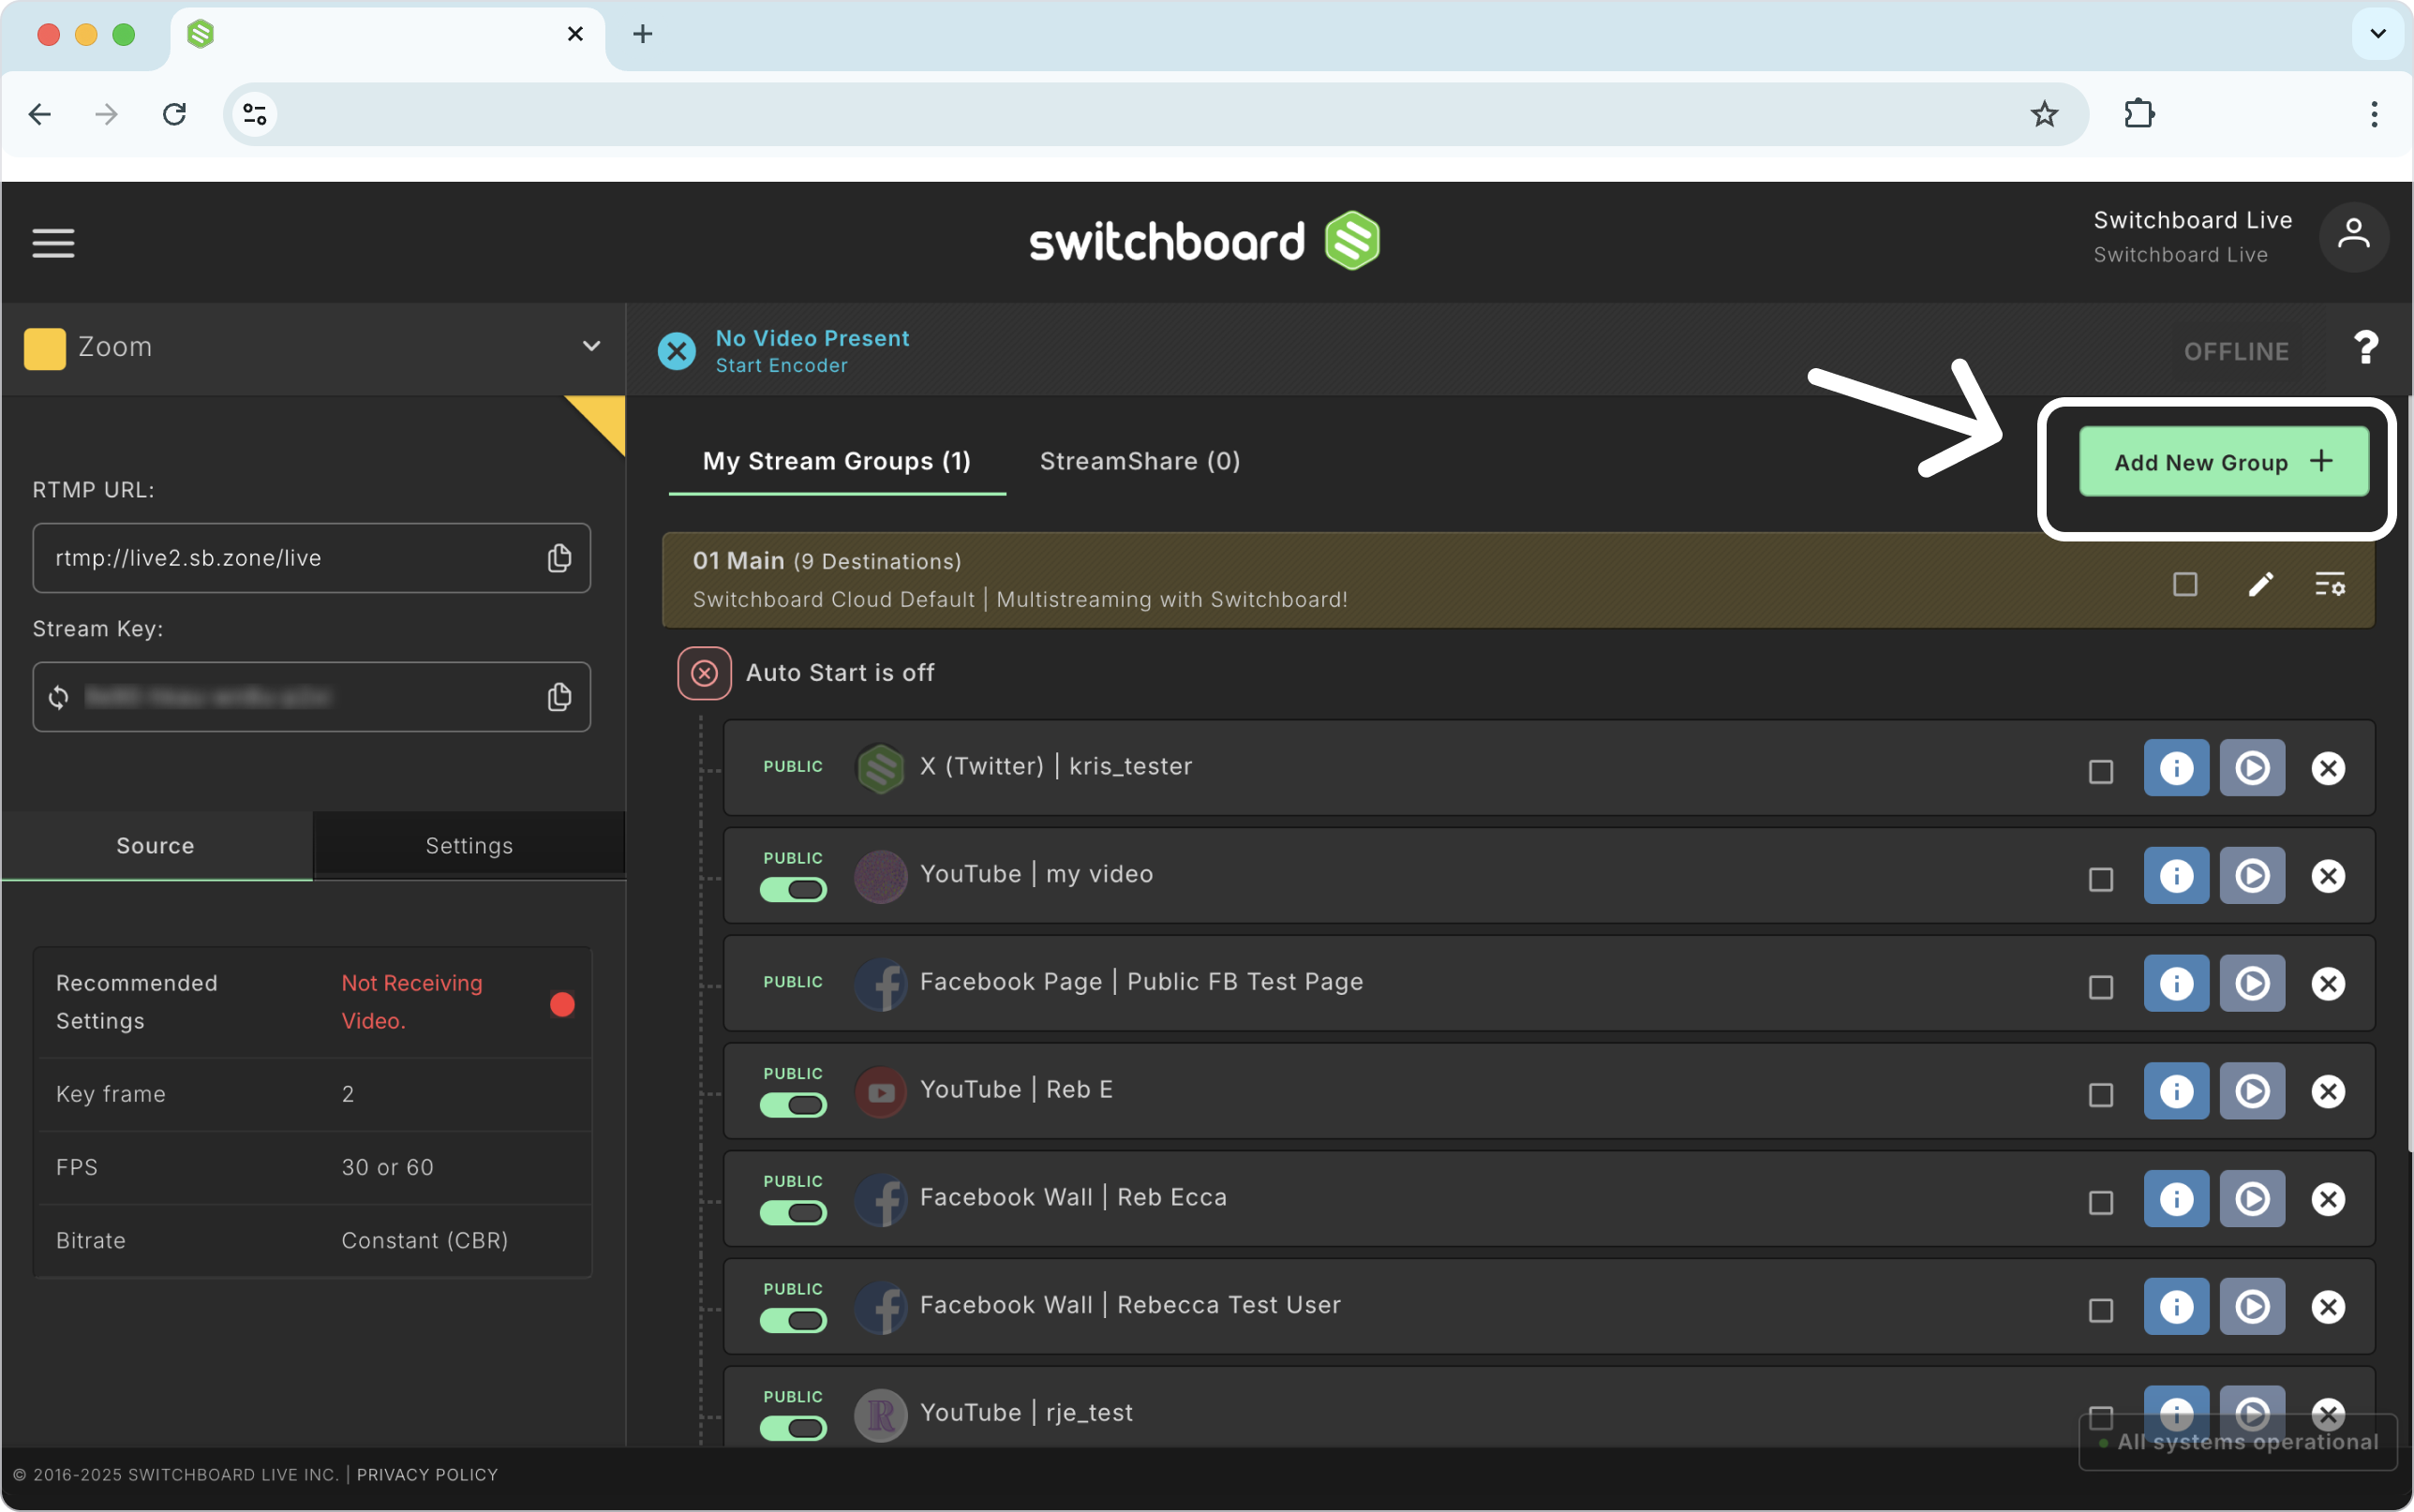
Task: Switch to My Stream Groups tab
Action: click(x=837, y=461)
